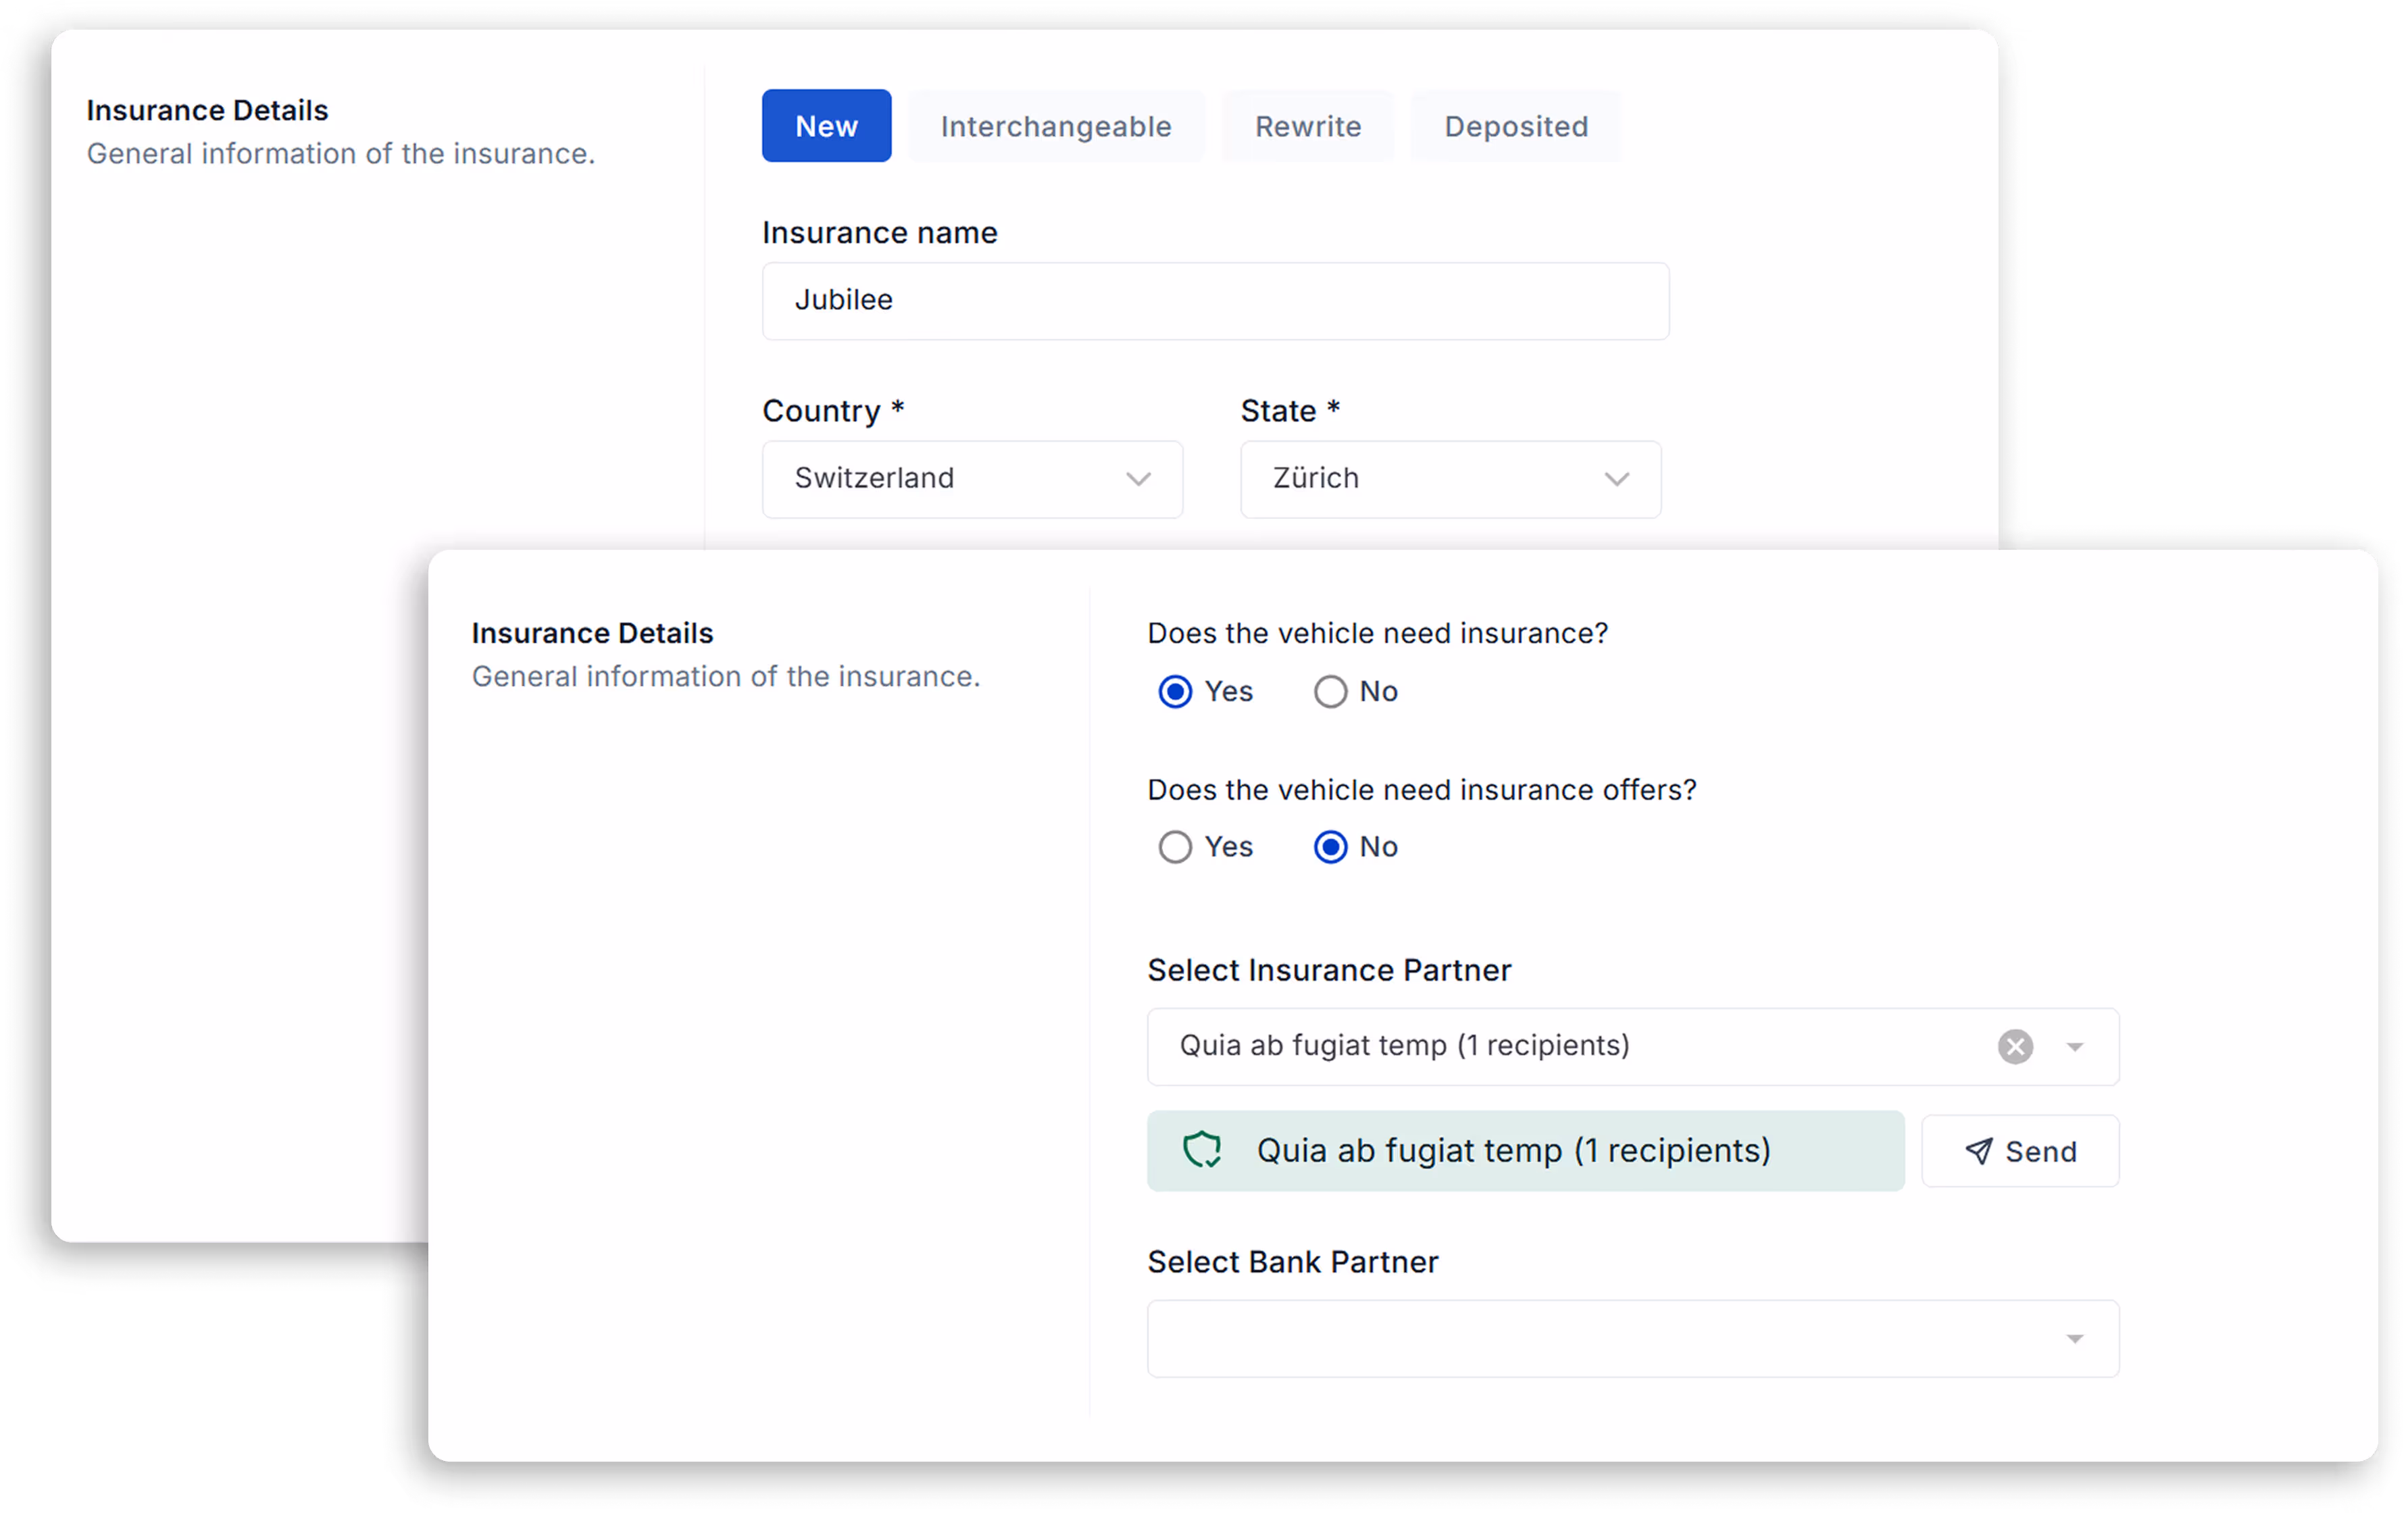2408x1513 pixels.
Task: Switch to the Interchangeable tab
Action: pos(1055,126)
